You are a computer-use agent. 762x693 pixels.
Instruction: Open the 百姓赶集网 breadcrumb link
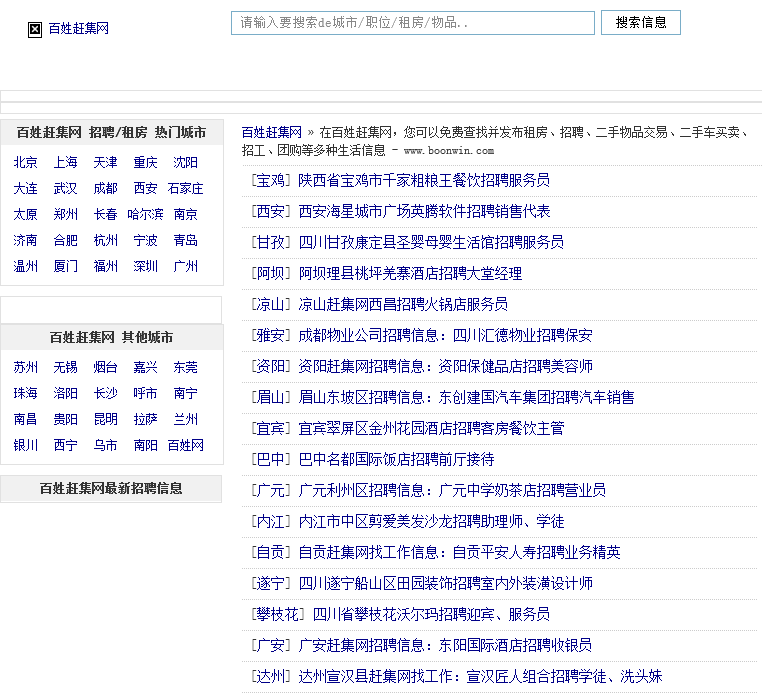pos(272,132)
